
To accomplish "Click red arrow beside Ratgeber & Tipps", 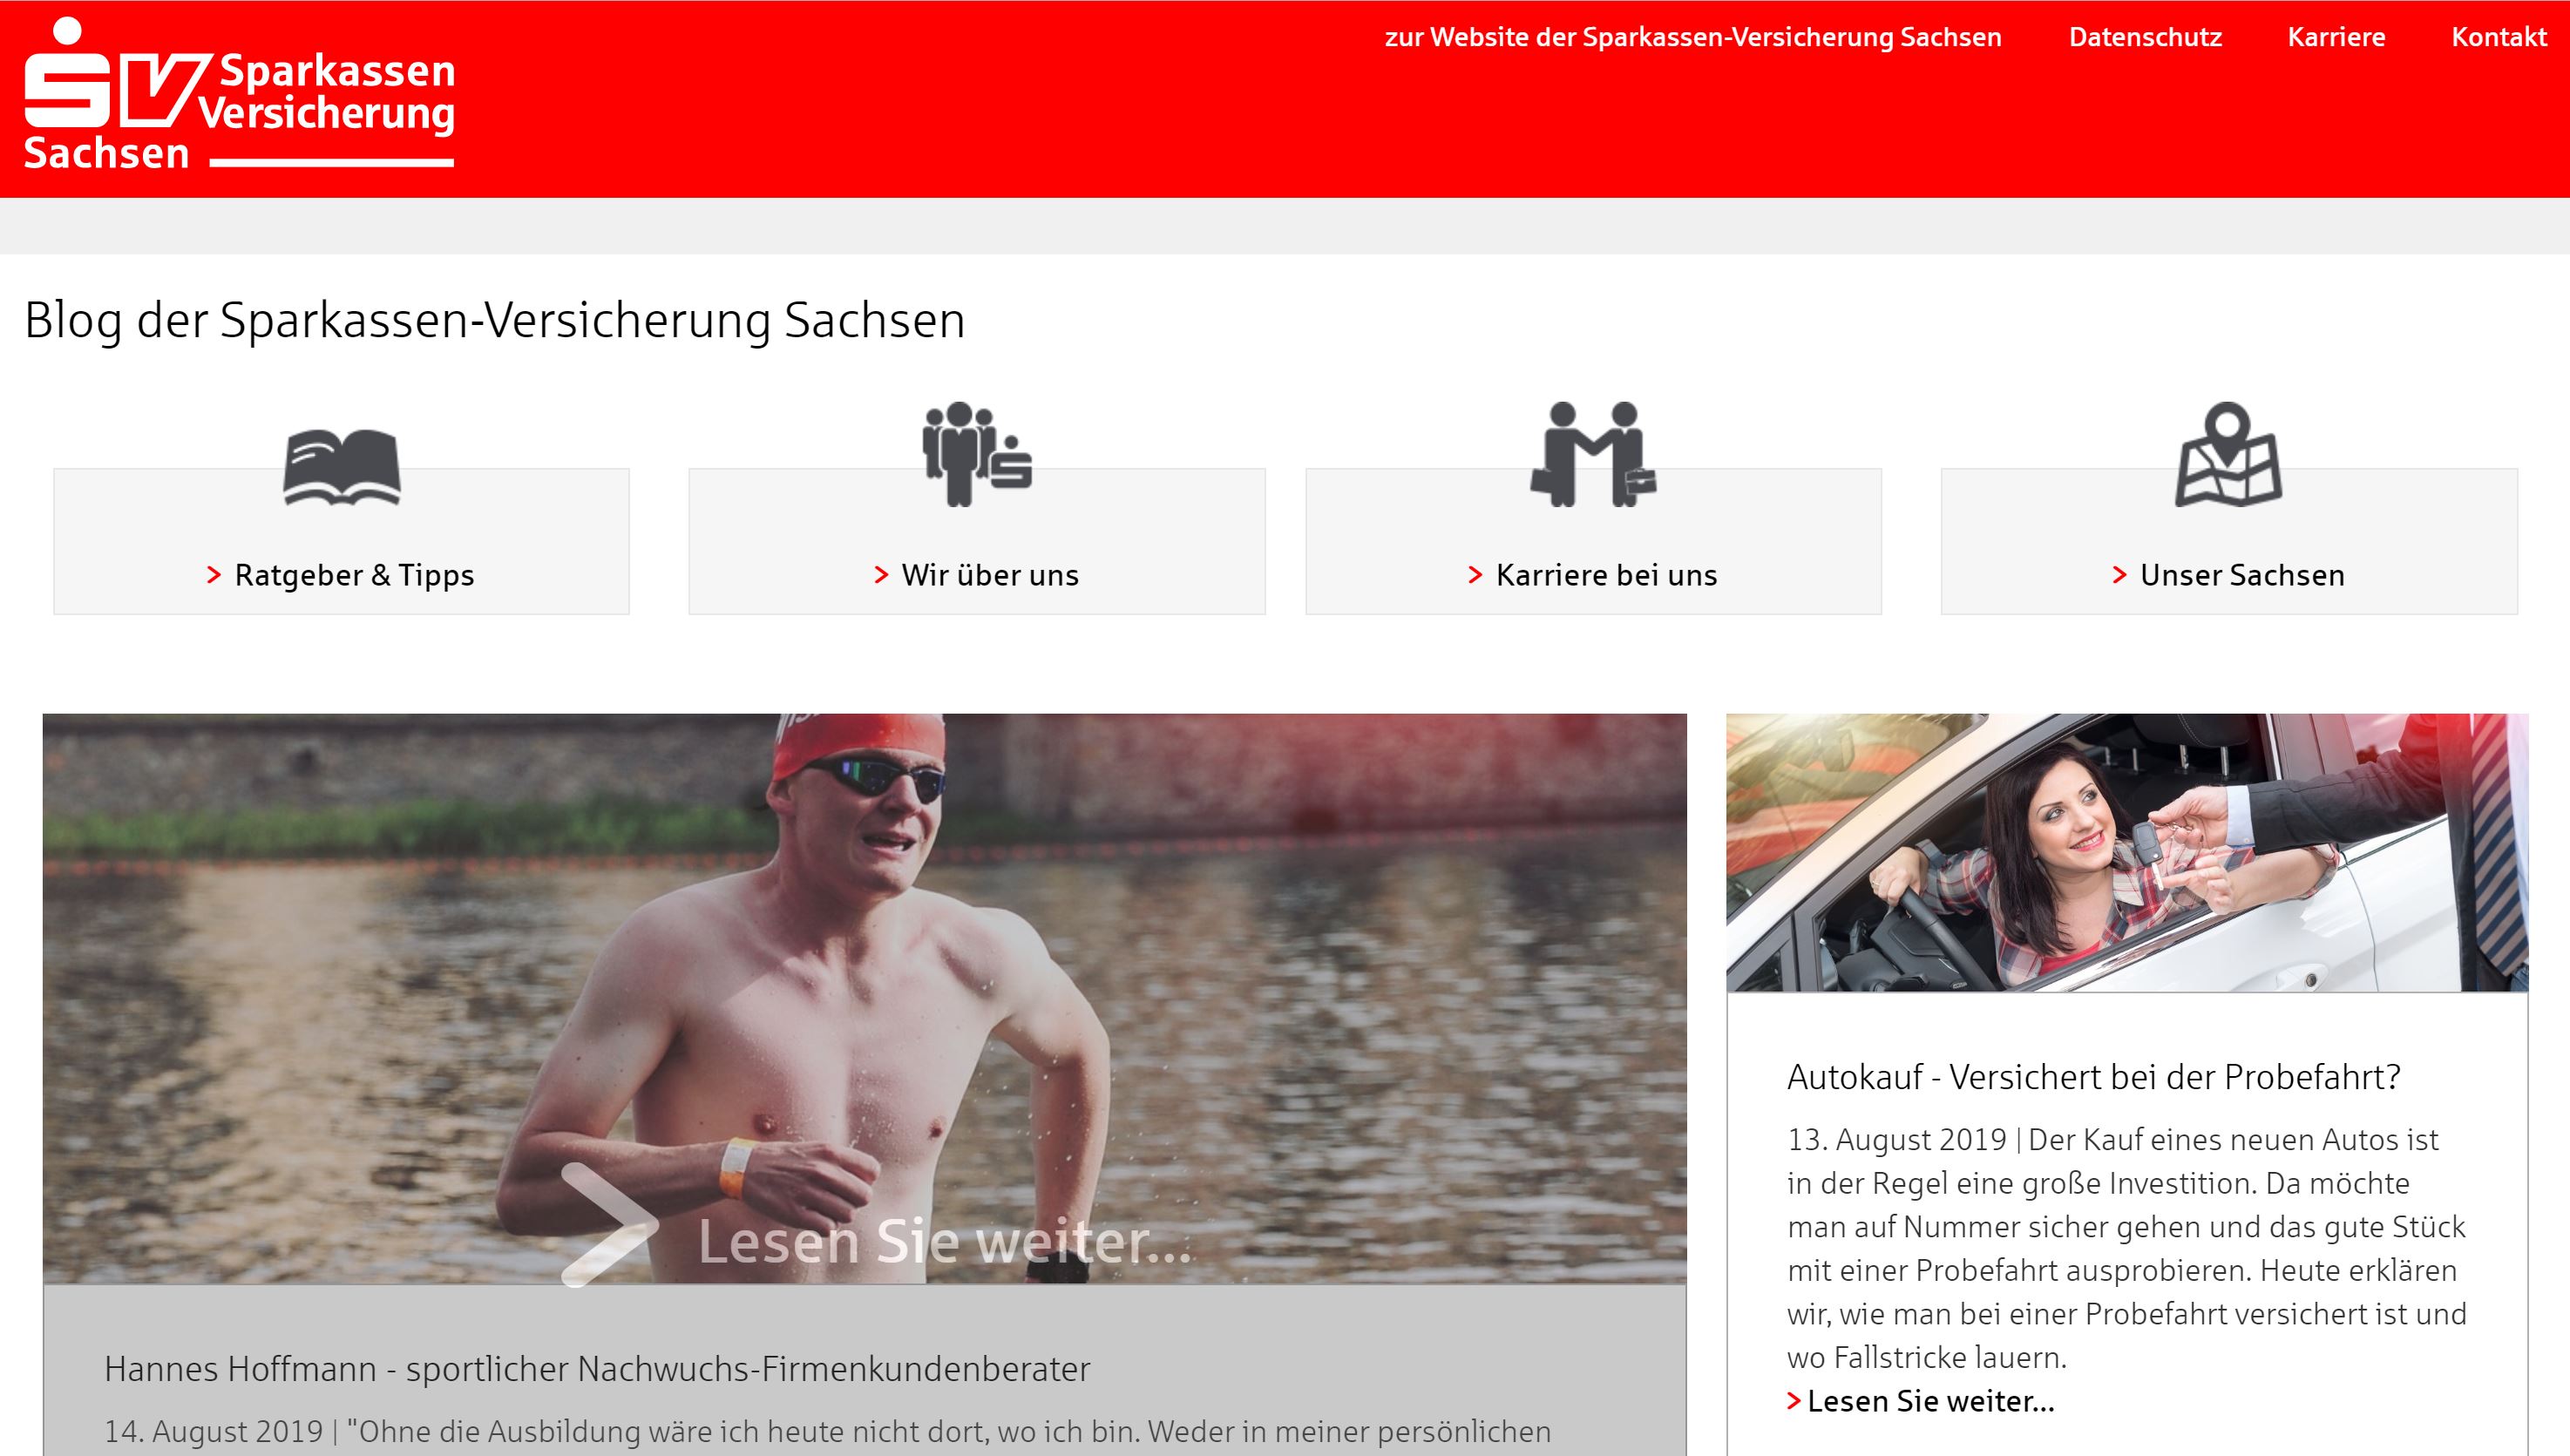I will (213, 575).
